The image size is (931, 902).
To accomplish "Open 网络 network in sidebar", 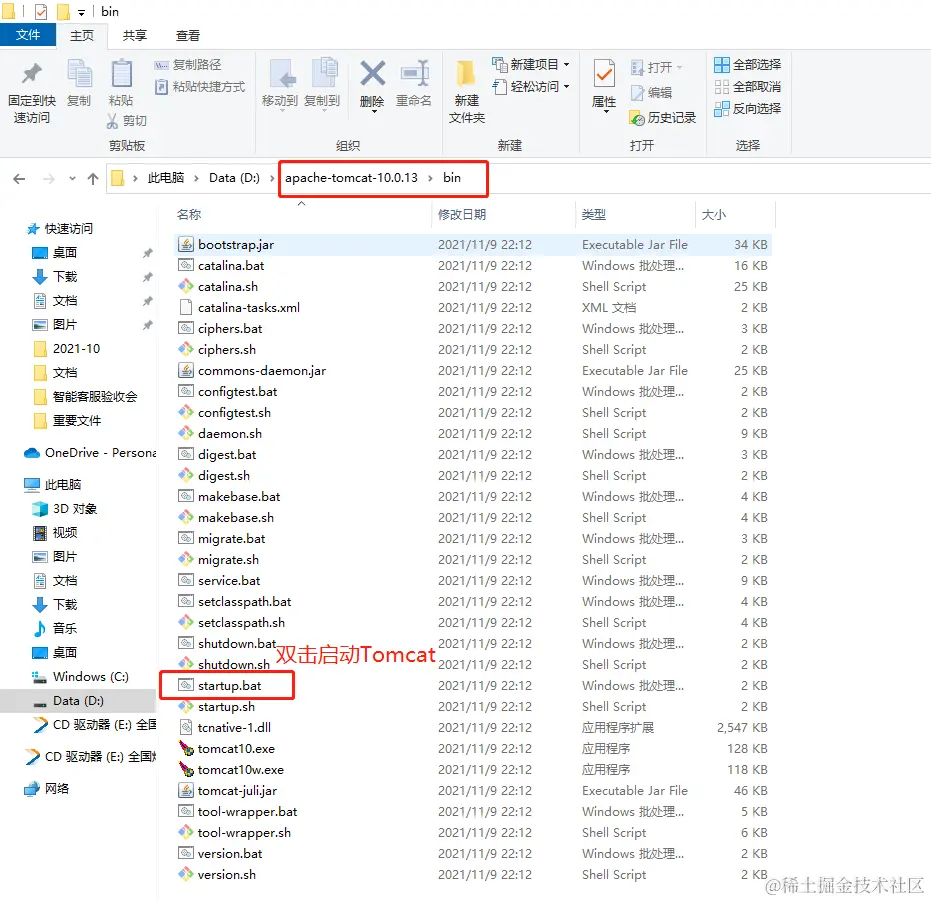I will tap(47, 789).
